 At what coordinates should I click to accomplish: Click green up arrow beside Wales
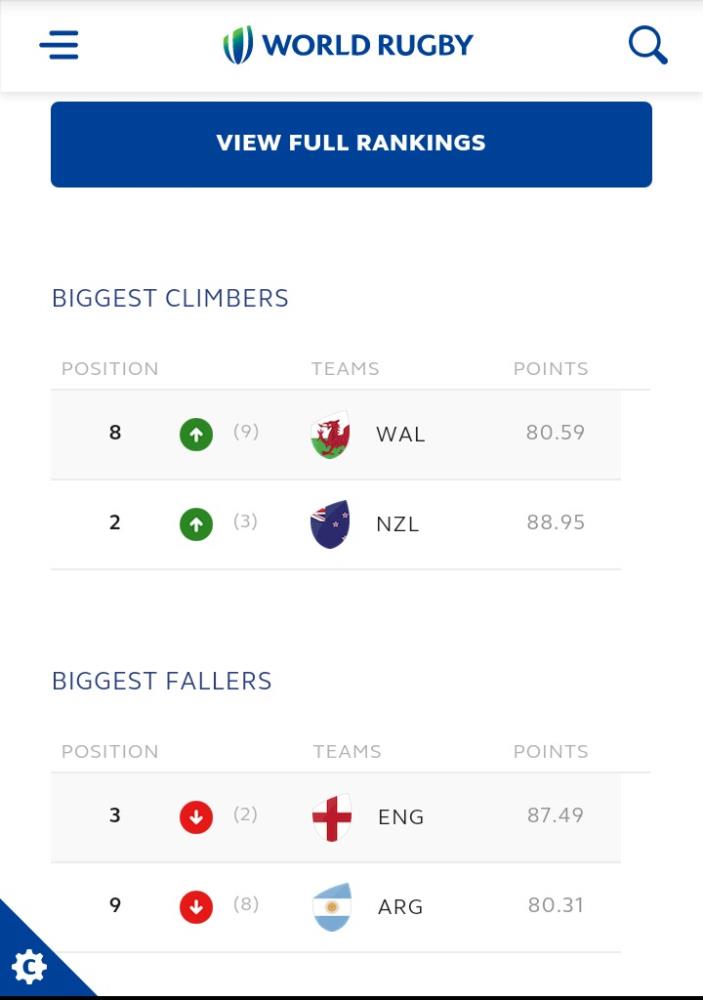click(196, 435)
